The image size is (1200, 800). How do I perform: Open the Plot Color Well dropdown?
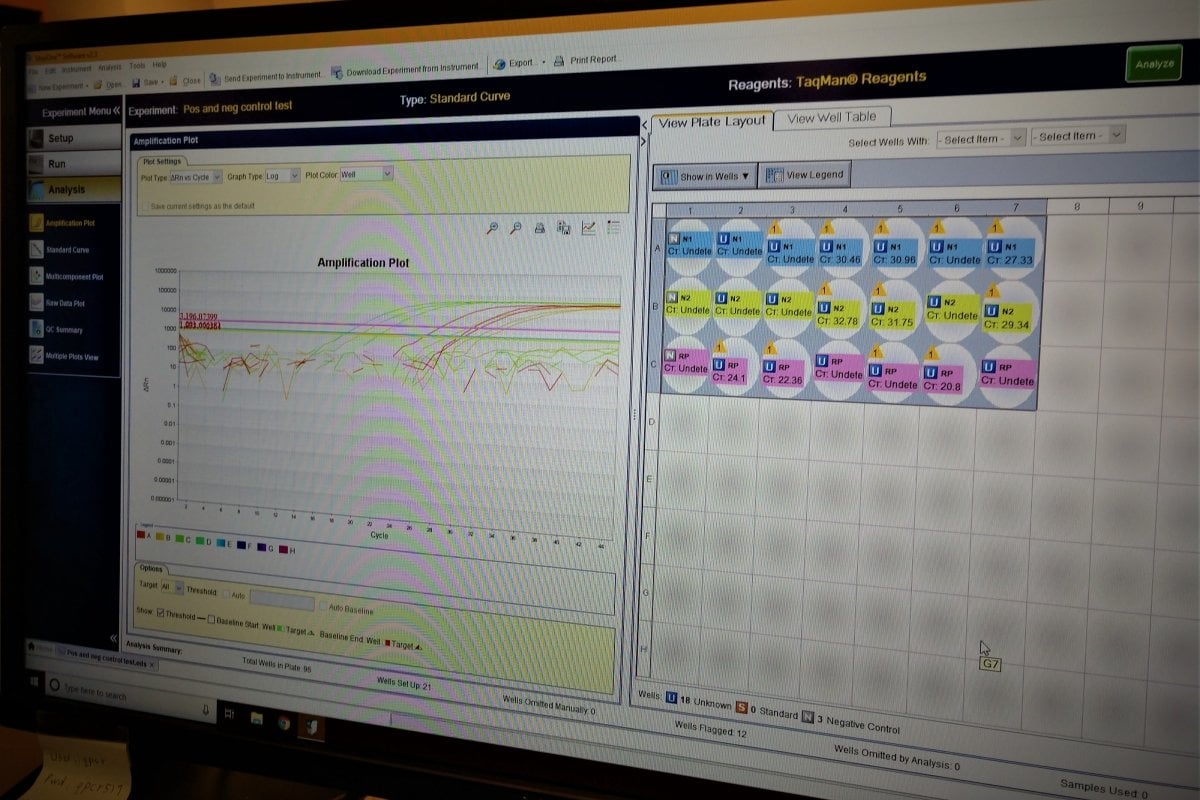(366, 174)
